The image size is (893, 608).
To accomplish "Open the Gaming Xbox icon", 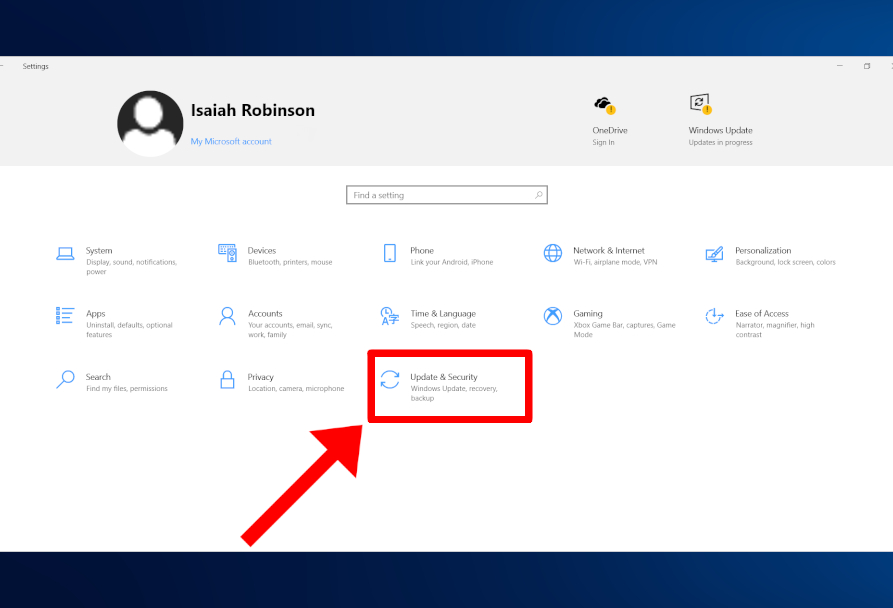I will tap(553, 316).
